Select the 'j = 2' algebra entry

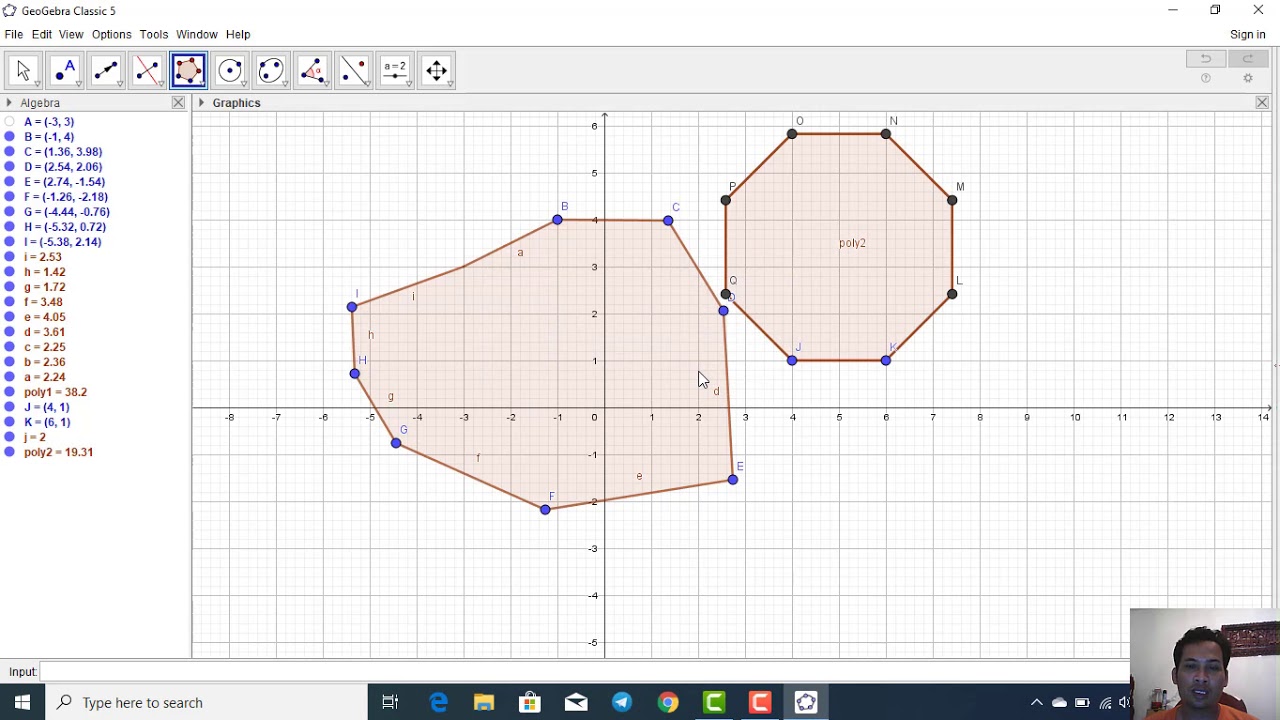click(x=35, y=437)
